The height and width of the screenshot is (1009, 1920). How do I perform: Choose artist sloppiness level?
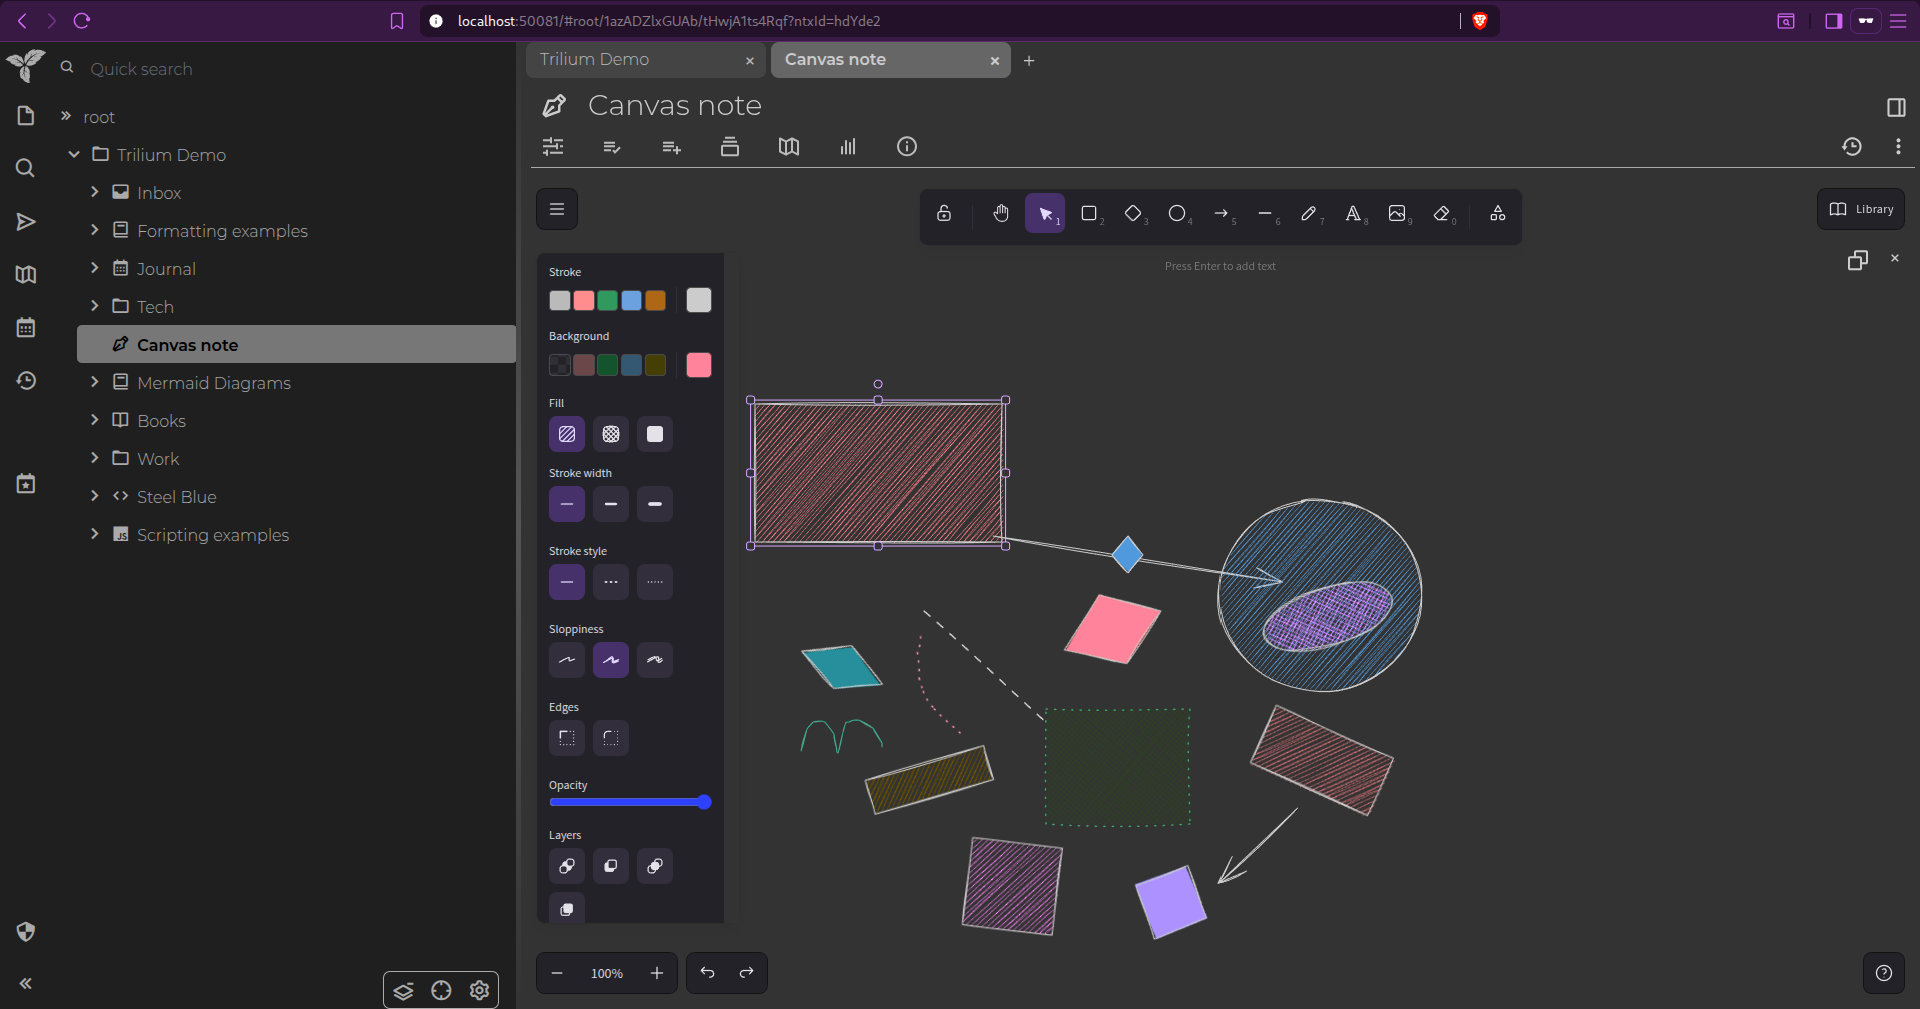click(x=611, y=660)
